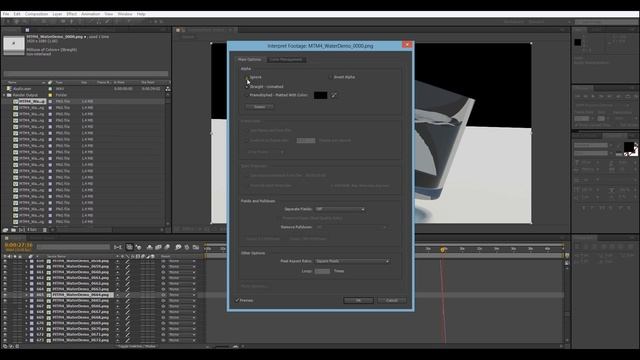The height and width of the screenshot is (360, 640).
Task: Click current time indicator marker in timeline
Action: (x=443, y=249)
